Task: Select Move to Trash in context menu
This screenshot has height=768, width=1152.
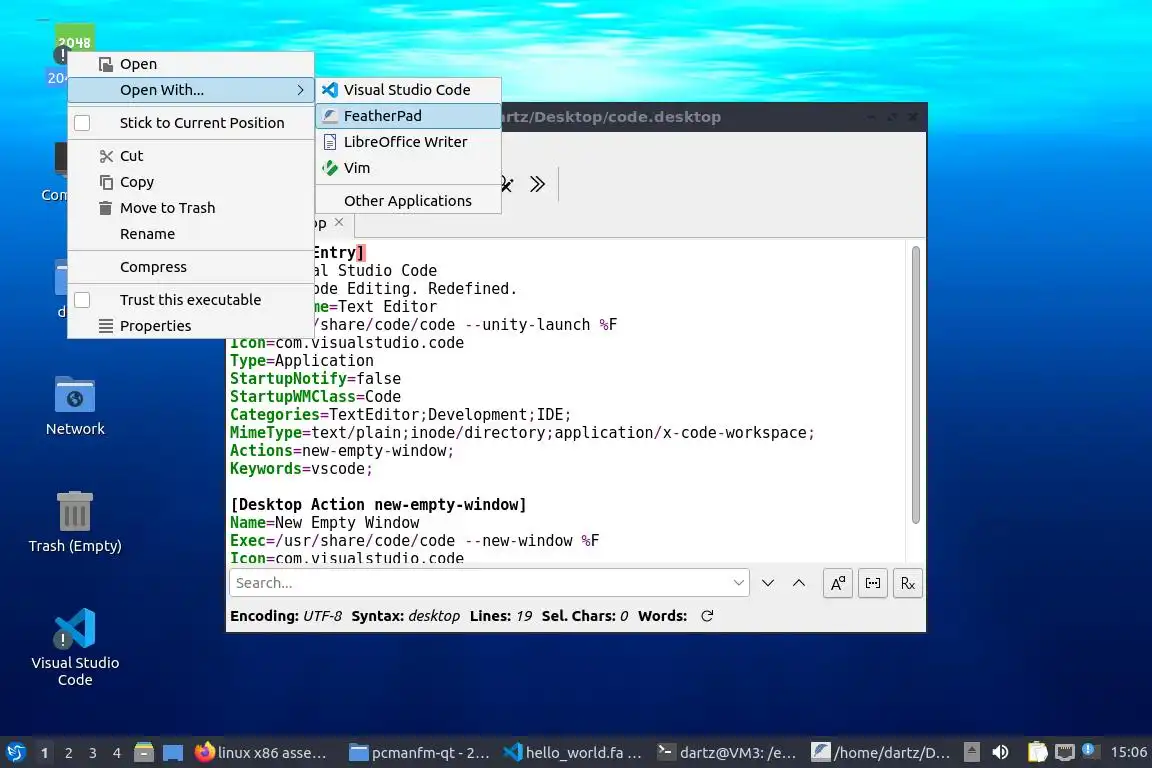Action: (190, 208)
